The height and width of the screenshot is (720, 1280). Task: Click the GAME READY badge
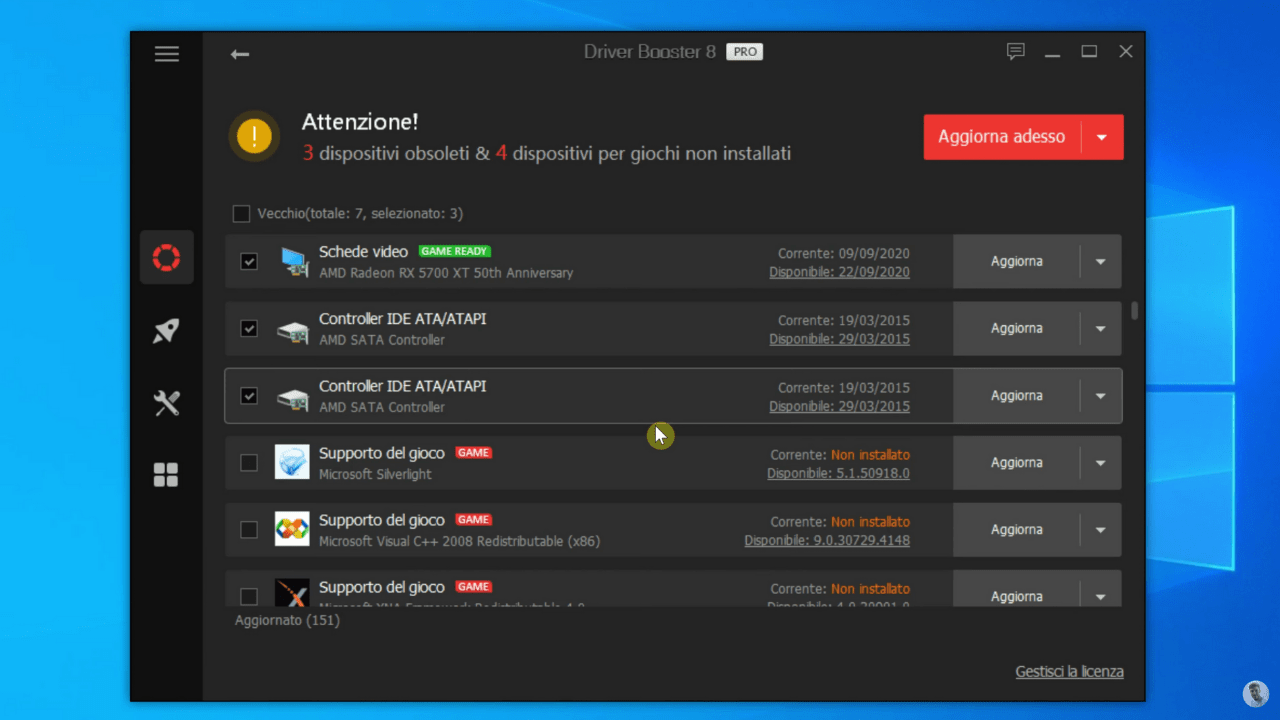[x=455, y=251]
